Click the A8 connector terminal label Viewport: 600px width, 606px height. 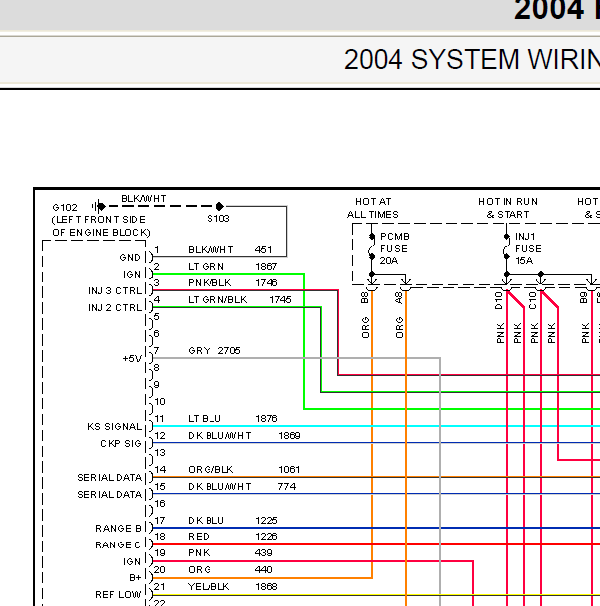pos(399,298)
